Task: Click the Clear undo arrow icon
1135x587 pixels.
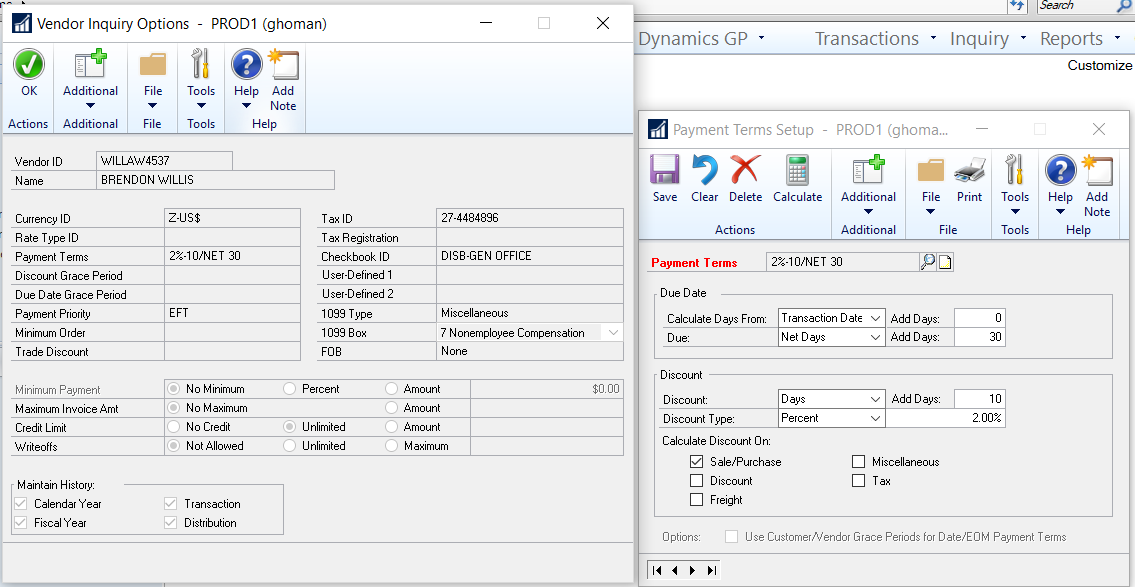Action: click(x=704, y=170)
